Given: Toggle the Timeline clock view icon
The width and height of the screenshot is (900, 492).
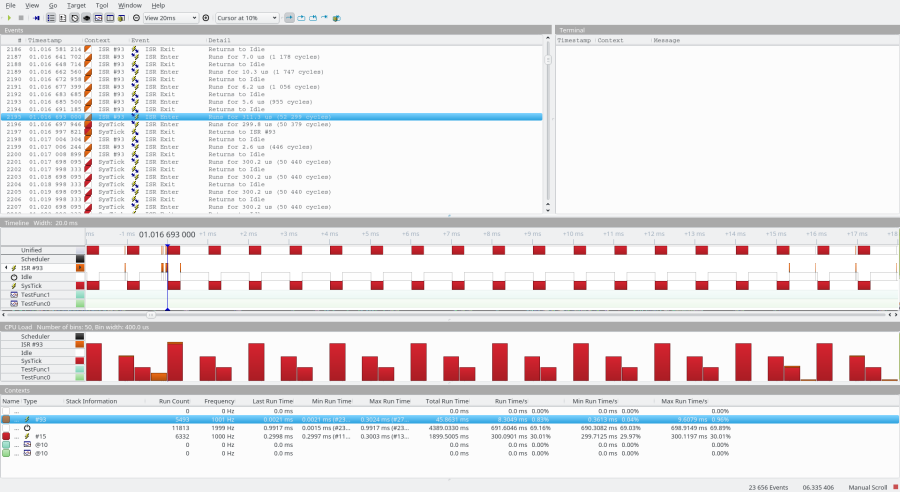Looking at the screenshot, I should pyautogui.click(x=75, y=18).
